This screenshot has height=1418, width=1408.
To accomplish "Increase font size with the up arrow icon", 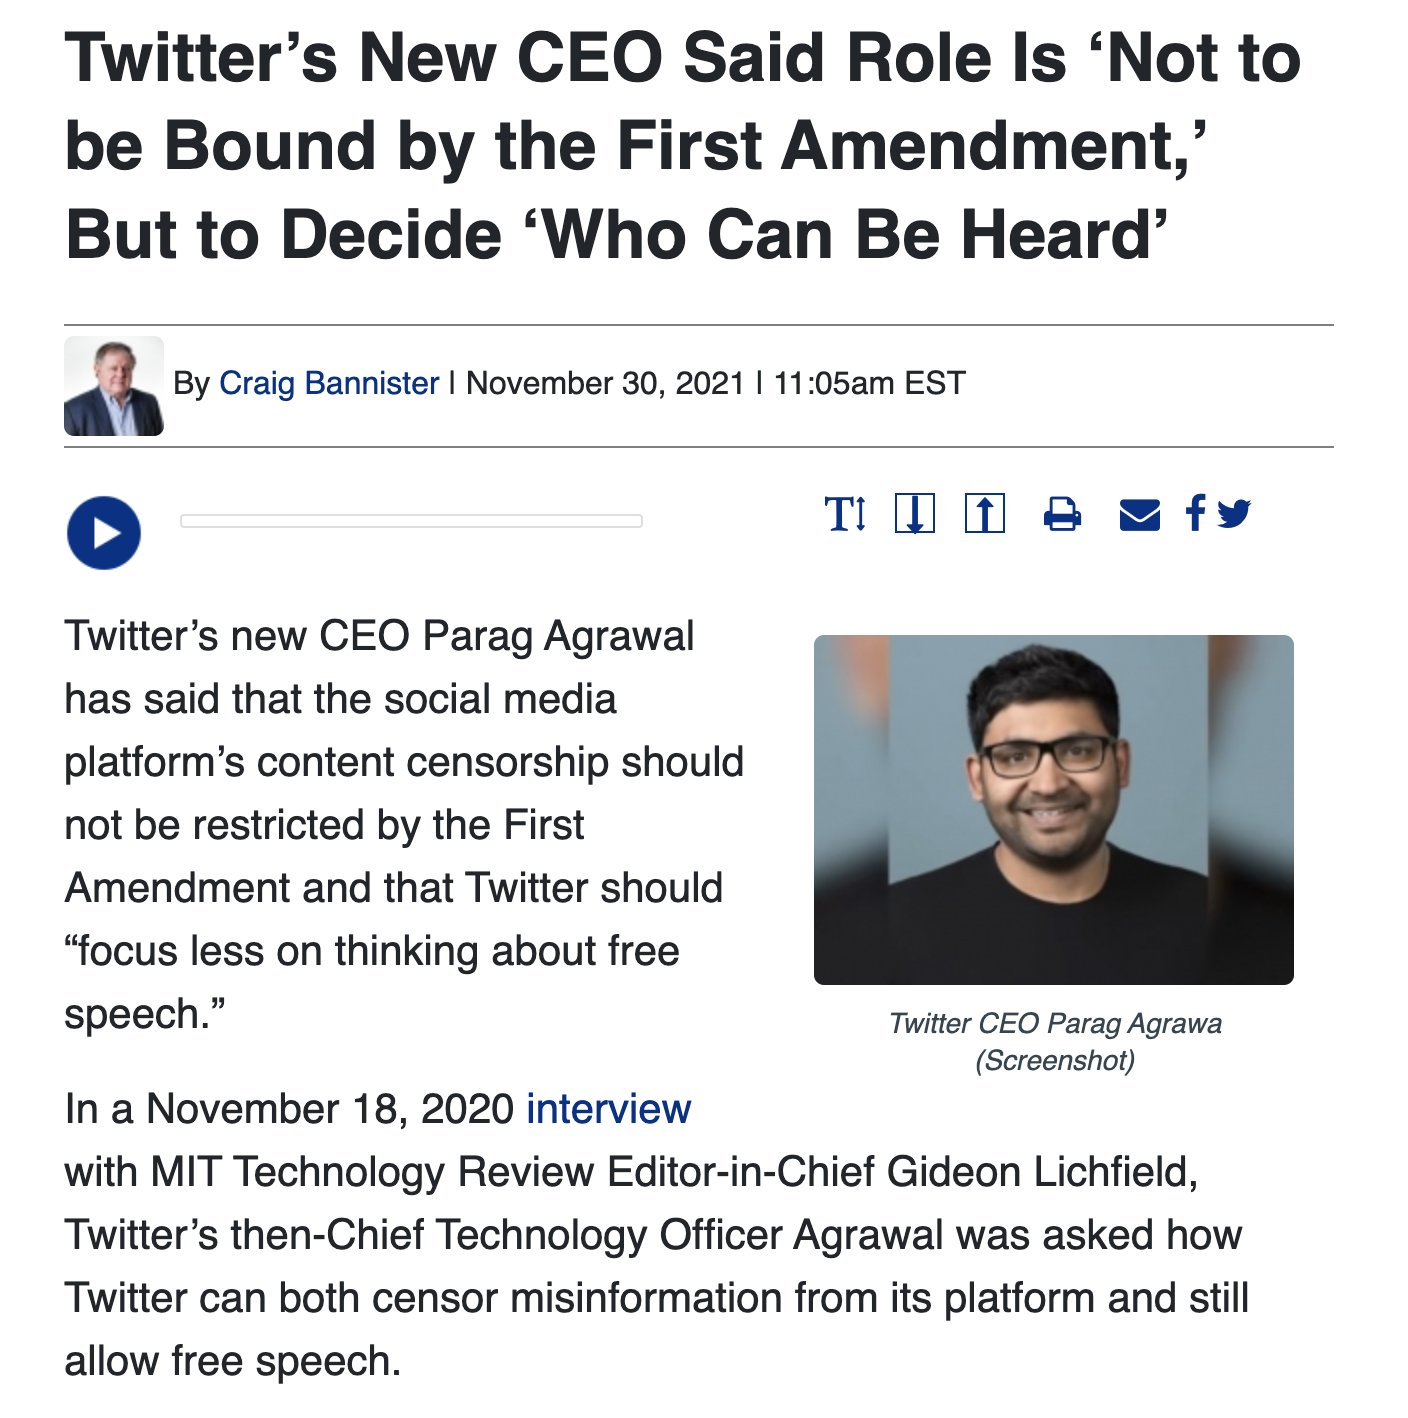I will pyautogui.click(x=985, y=514).
